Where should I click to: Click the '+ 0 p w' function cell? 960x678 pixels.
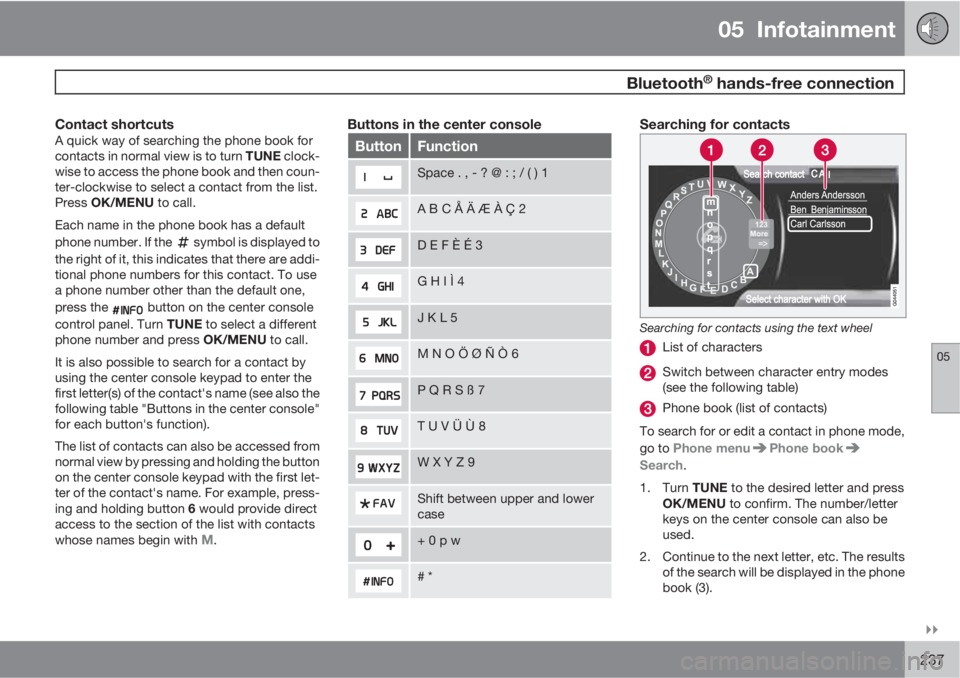[511, 545]
